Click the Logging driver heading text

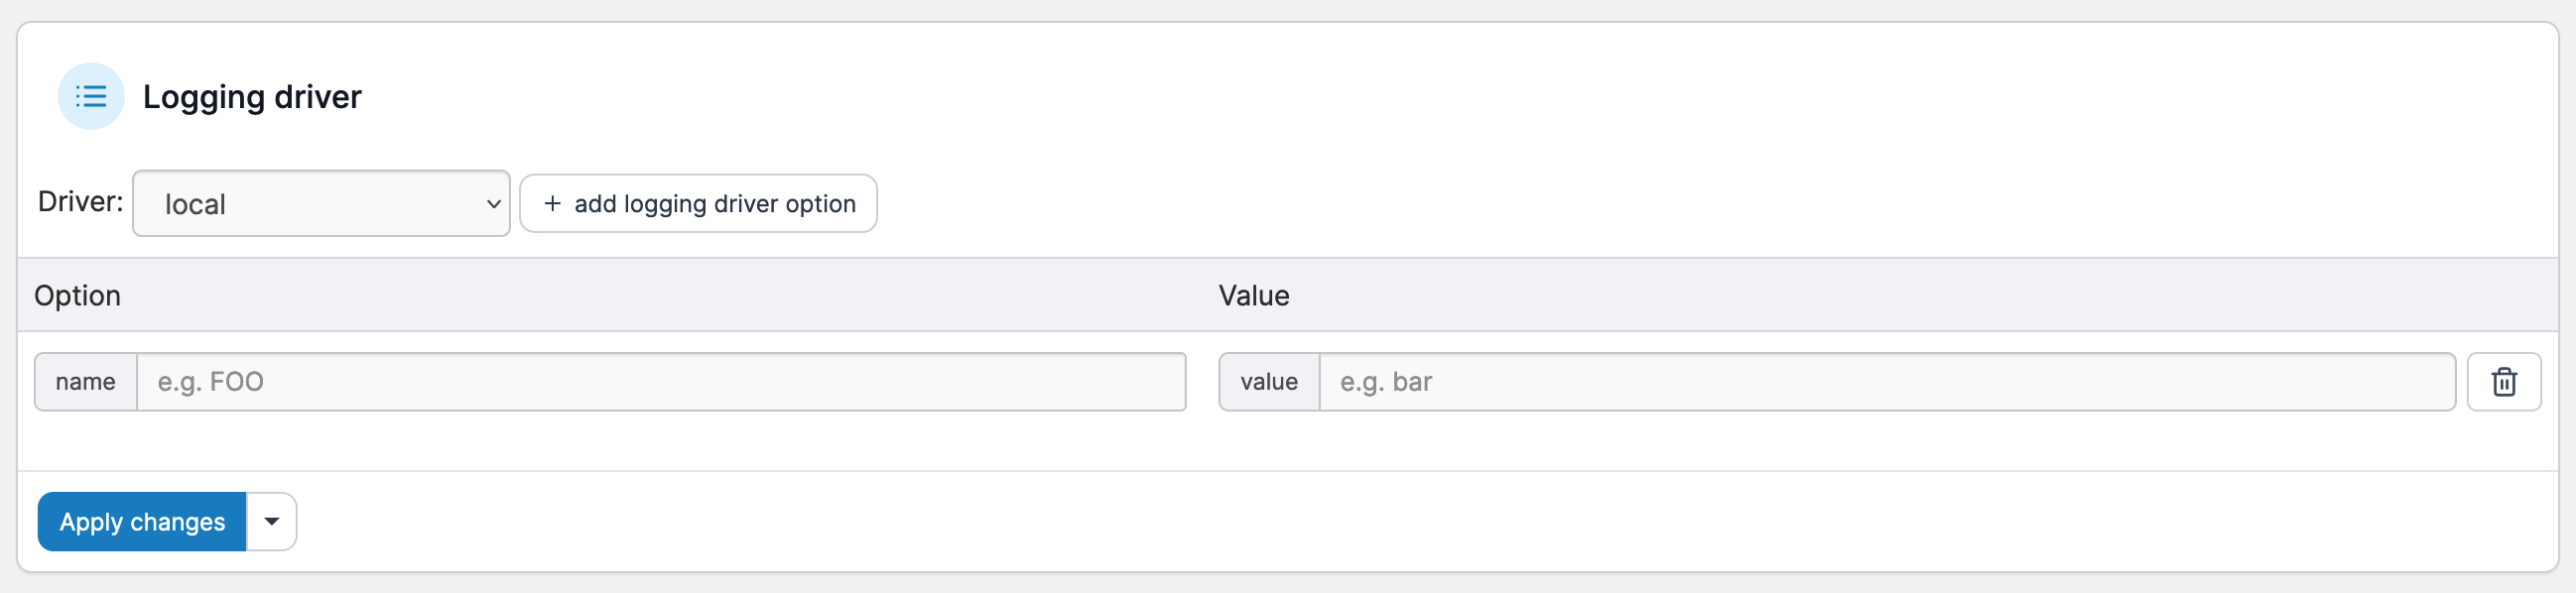[252, 97]
